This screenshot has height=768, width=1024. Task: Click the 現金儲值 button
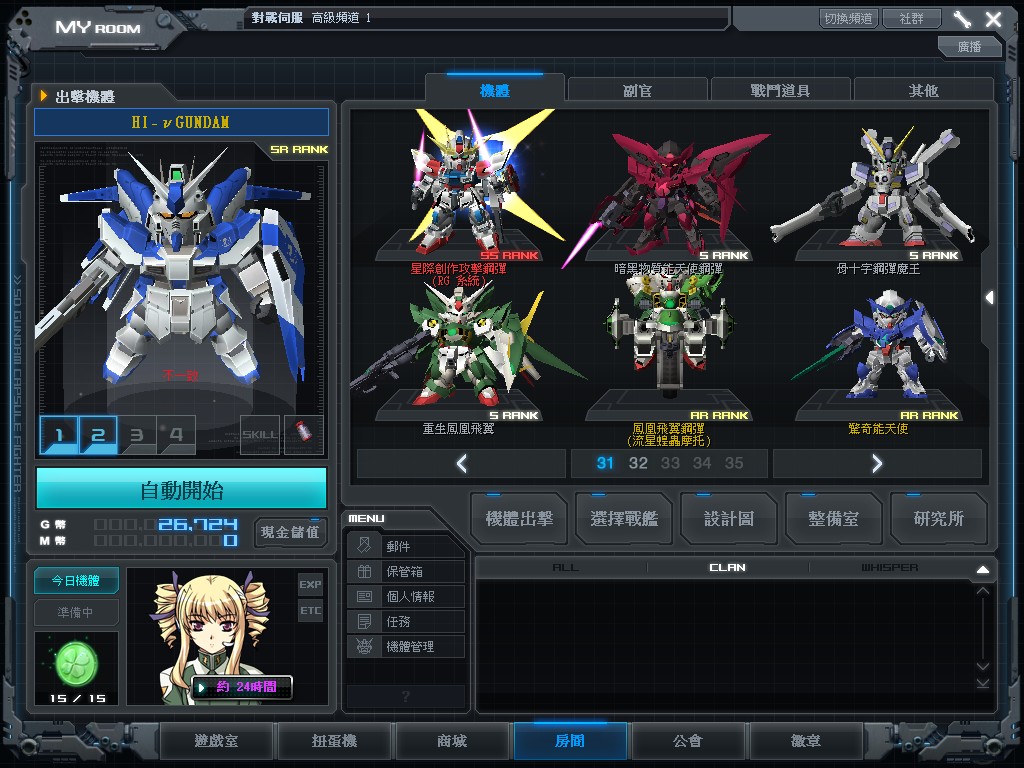[x=290, y=532]
